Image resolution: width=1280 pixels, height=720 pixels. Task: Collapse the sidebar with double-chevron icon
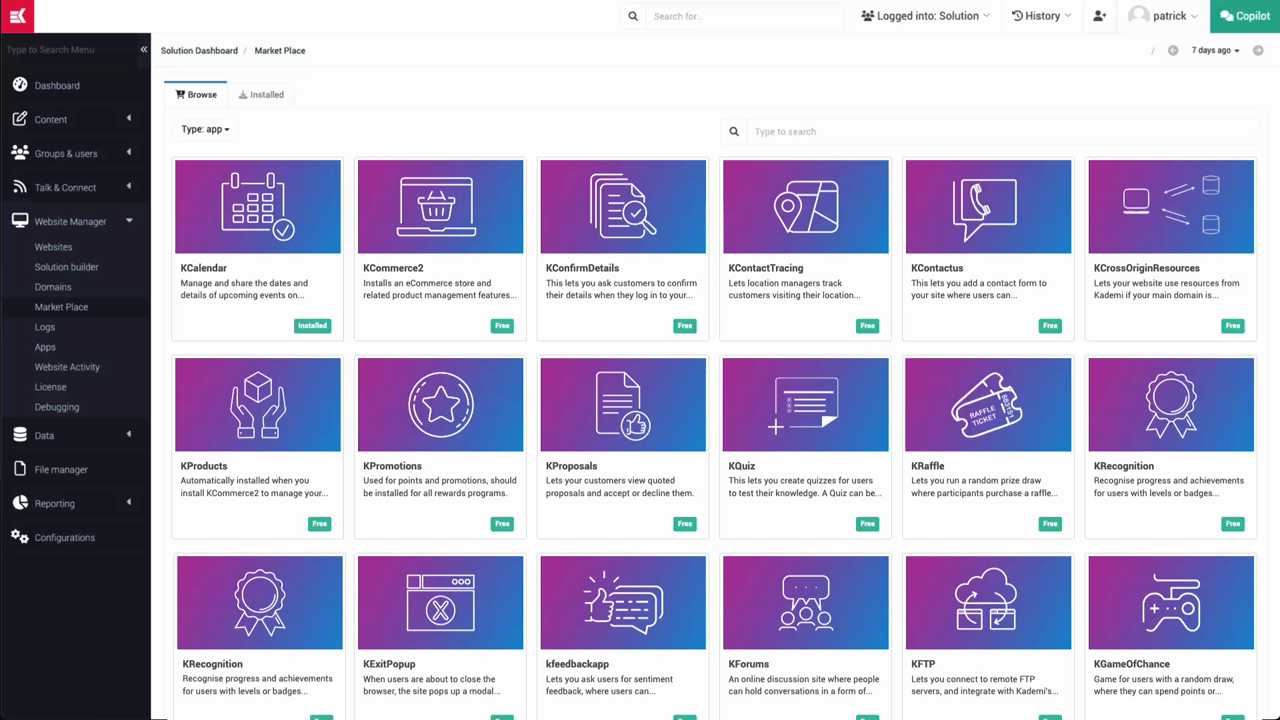click(x=144, y=50)
